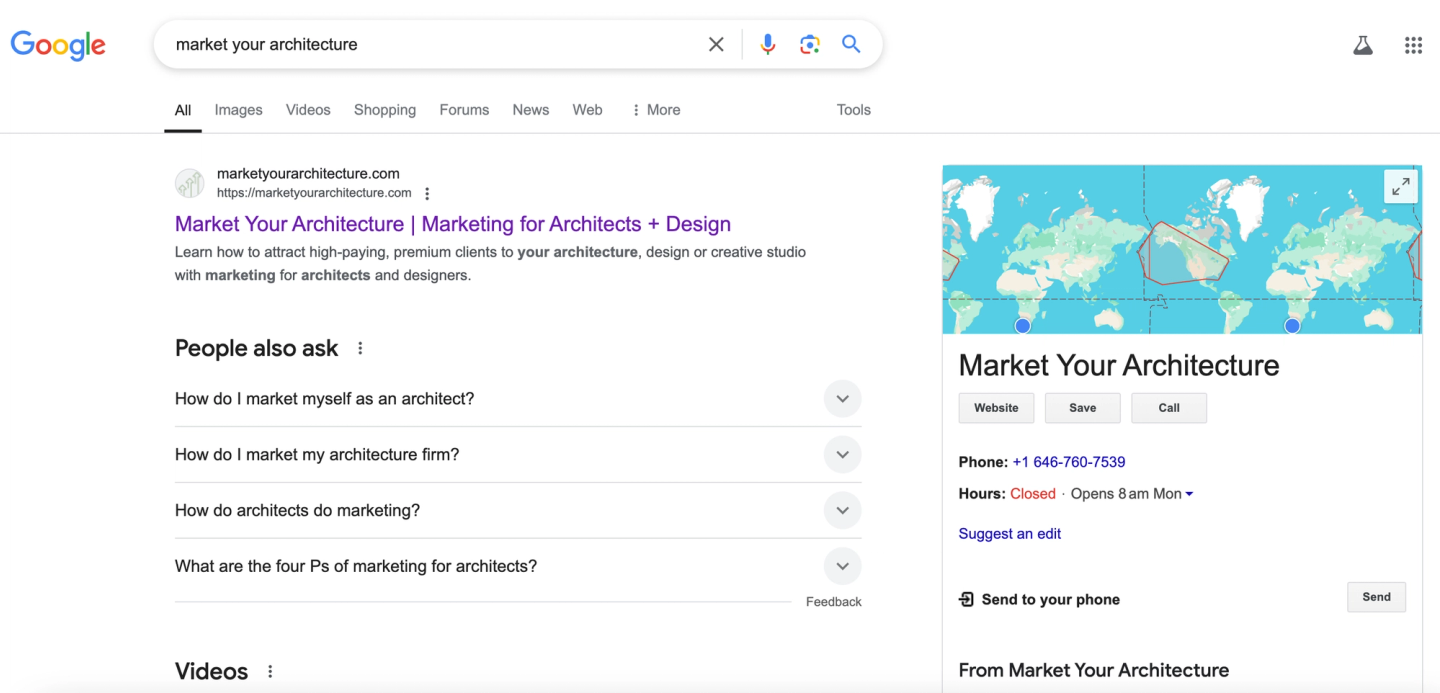Start voice search with microphone icon
Viewport: 1440px width, 693px height.
tap(768, 44)
